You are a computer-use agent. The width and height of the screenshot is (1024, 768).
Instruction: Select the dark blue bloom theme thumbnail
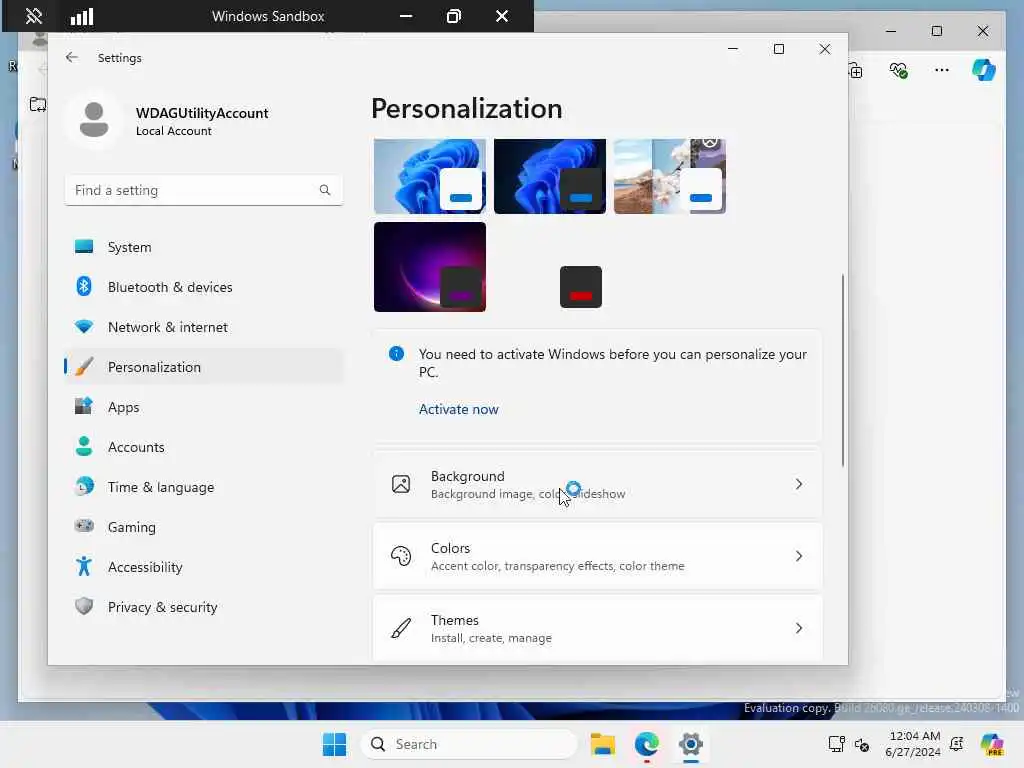550,176
